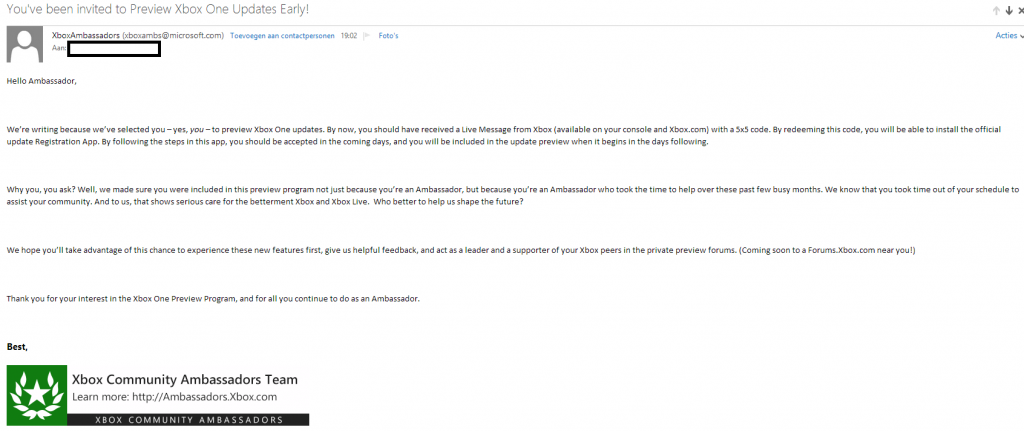
Task: Click the redacted recipient field after Aan
Action: 114,49
